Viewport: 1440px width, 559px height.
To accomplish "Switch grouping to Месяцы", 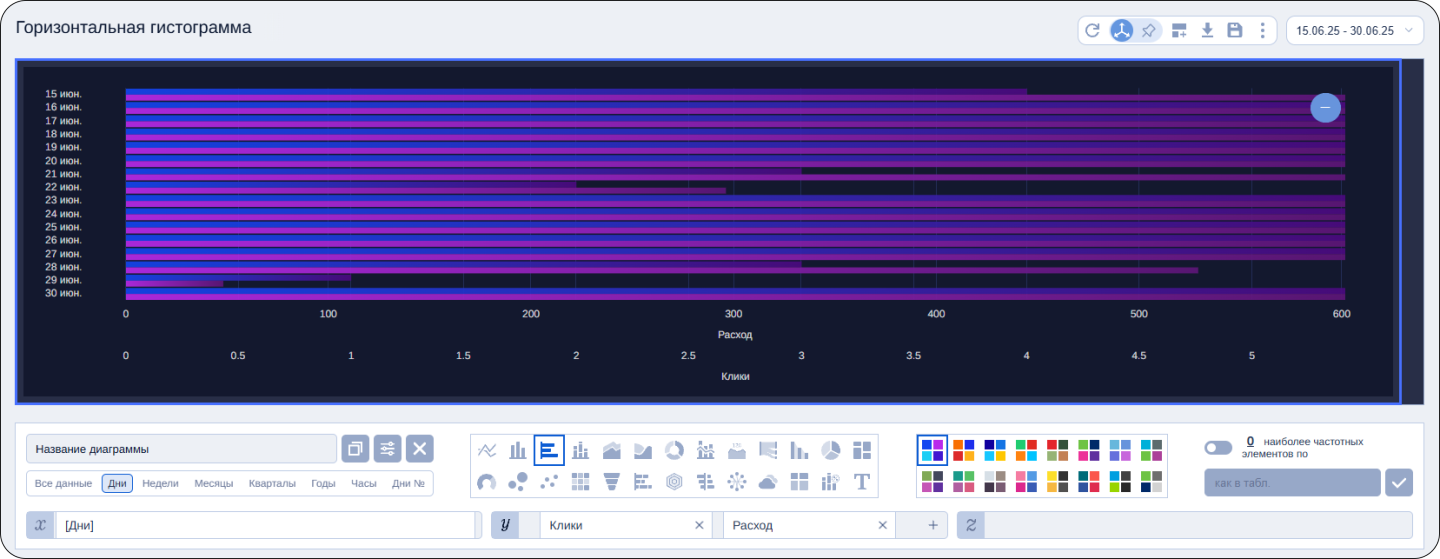I will tap(213, 484).
